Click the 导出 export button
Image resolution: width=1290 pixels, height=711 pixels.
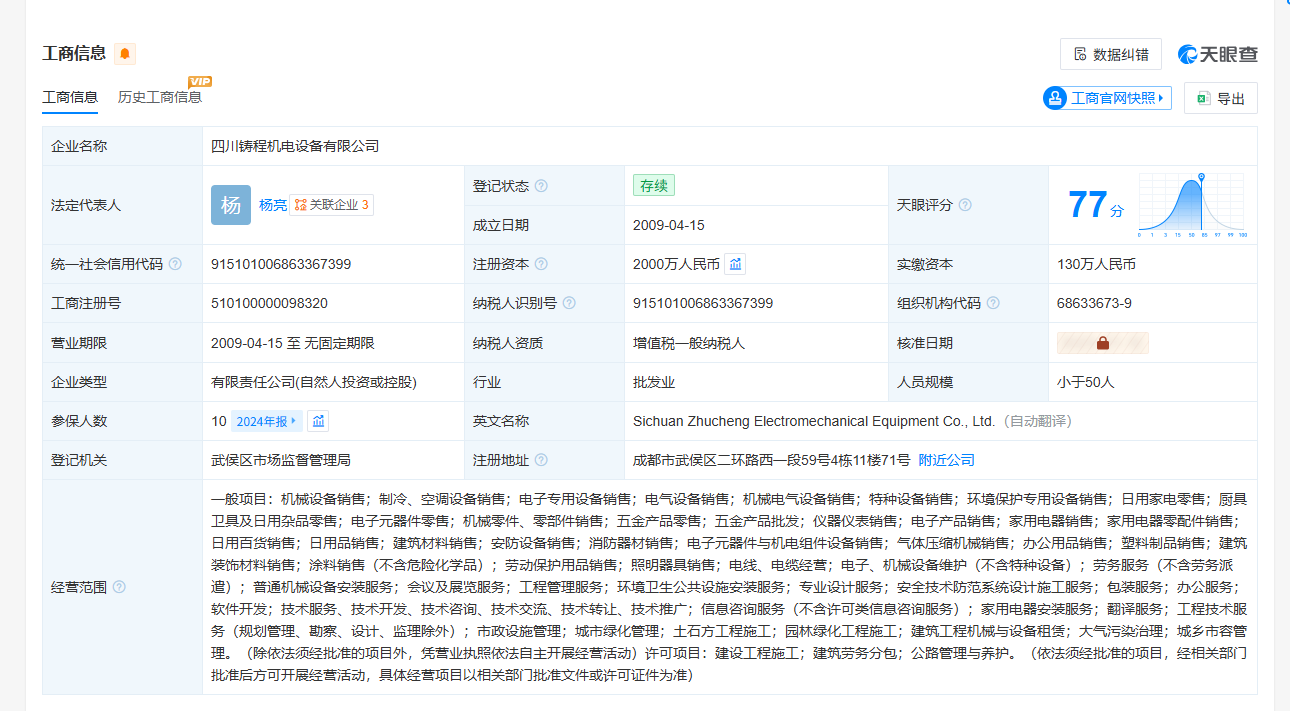tap(1220, 98)
